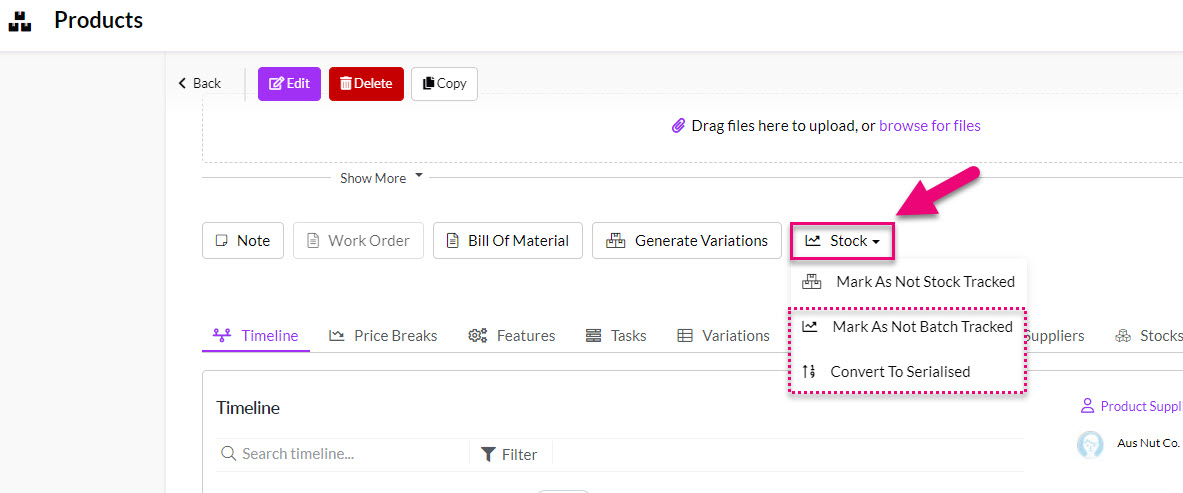Click the Products boxes icon in header

click(20, 21)
